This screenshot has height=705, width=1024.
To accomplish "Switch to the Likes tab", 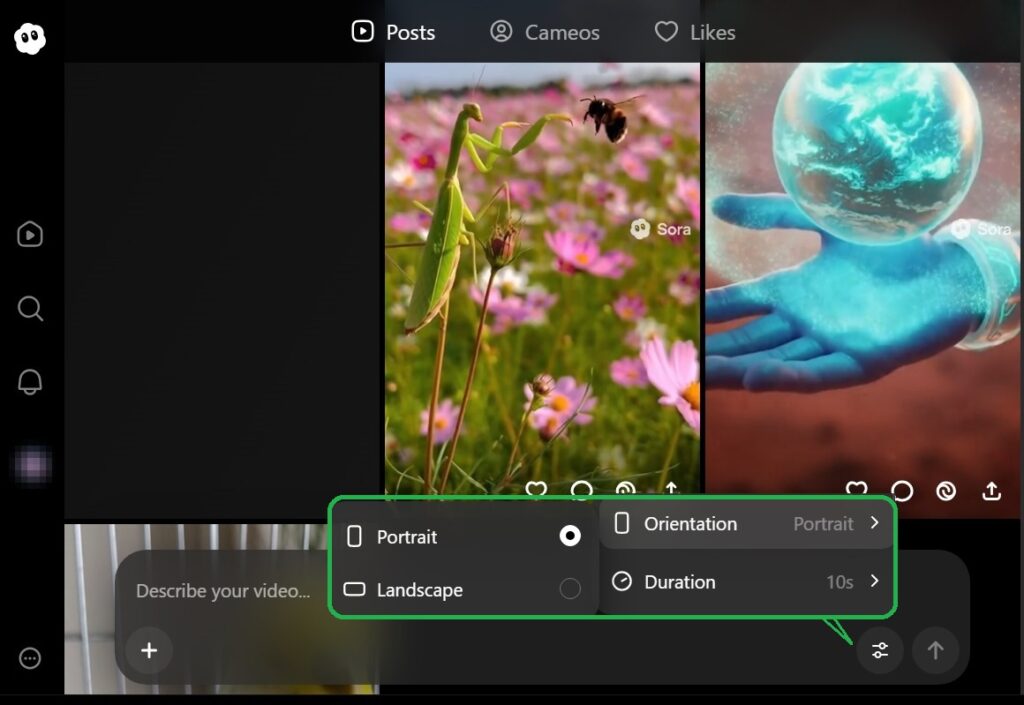I will coord(695,32).
